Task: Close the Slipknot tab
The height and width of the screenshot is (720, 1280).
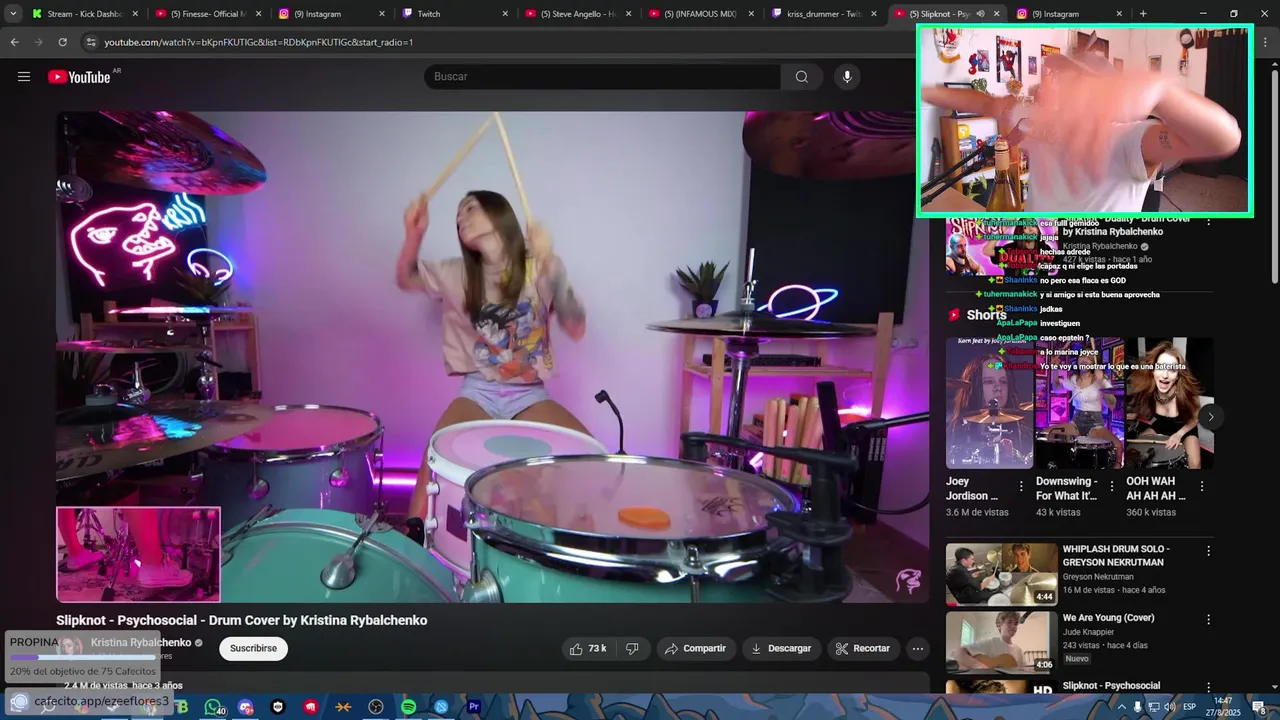Action: (996, 14)
